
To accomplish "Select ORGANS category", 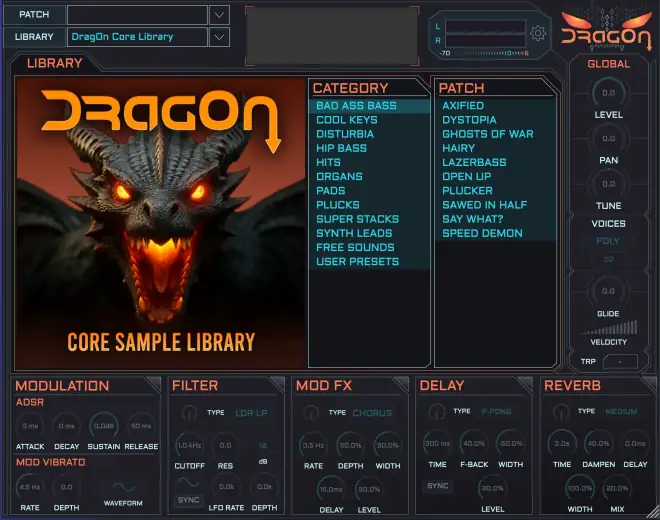I will (x=369, y=176).
